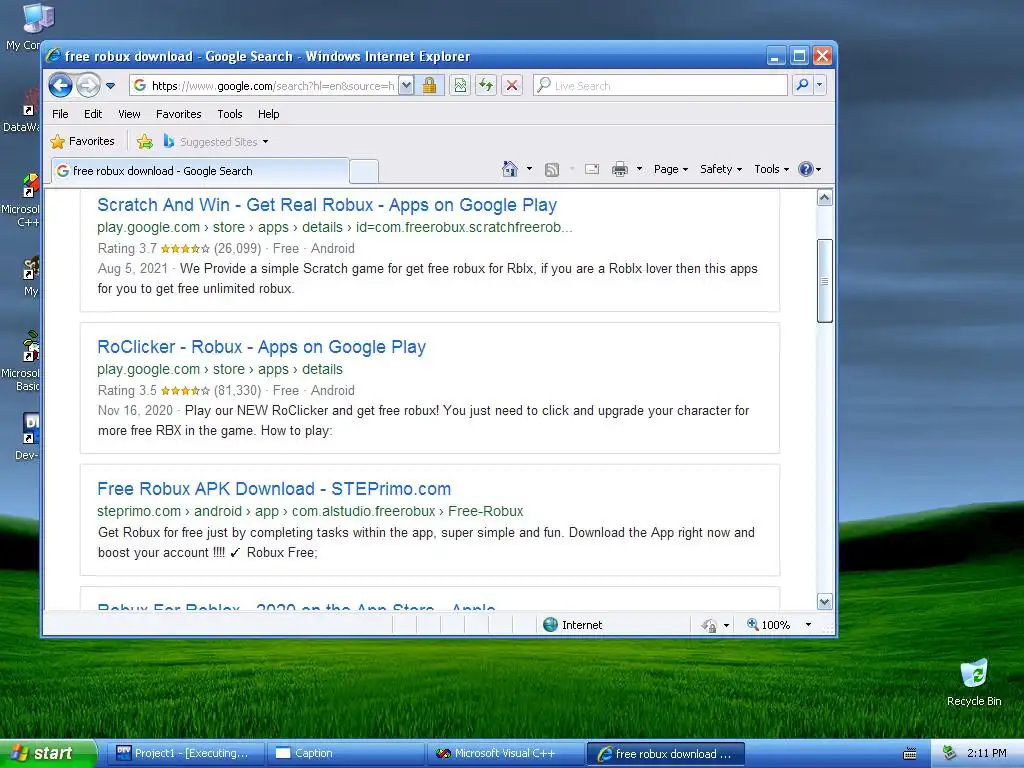The height and width of the screenshot is (768, 1024).
Task: Open the Help menu
Action: [x=268, y=114]
